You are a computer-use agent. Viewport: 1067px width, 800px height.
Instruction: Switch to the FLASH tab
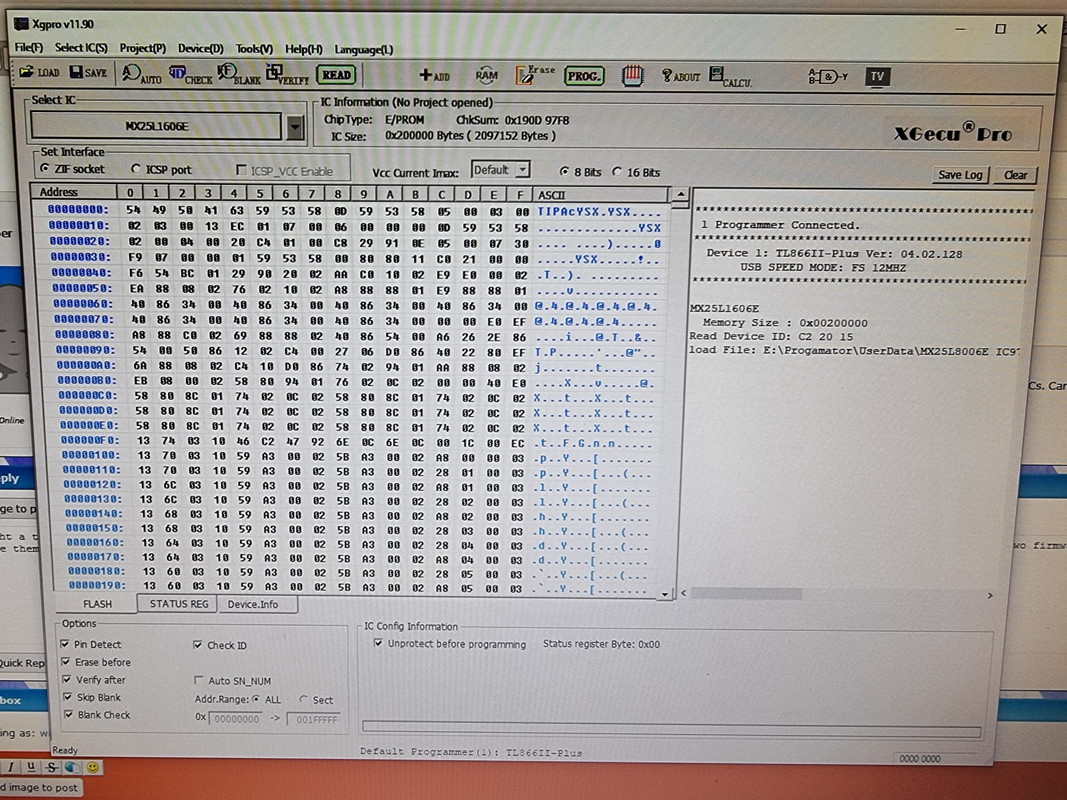click(97, 604)
